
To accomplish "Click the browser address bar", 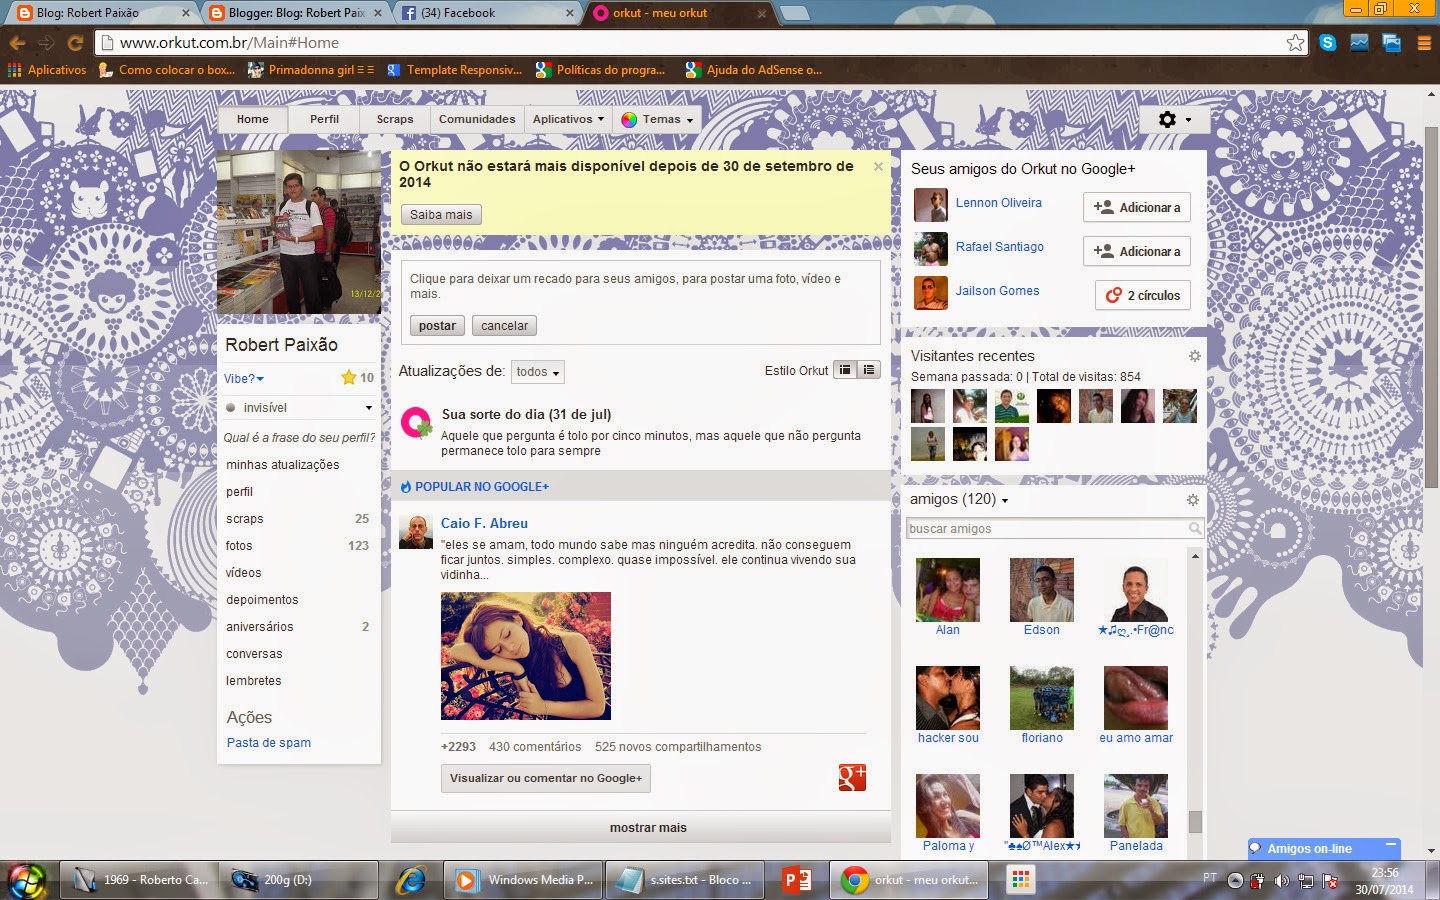I will click(700, 42).
